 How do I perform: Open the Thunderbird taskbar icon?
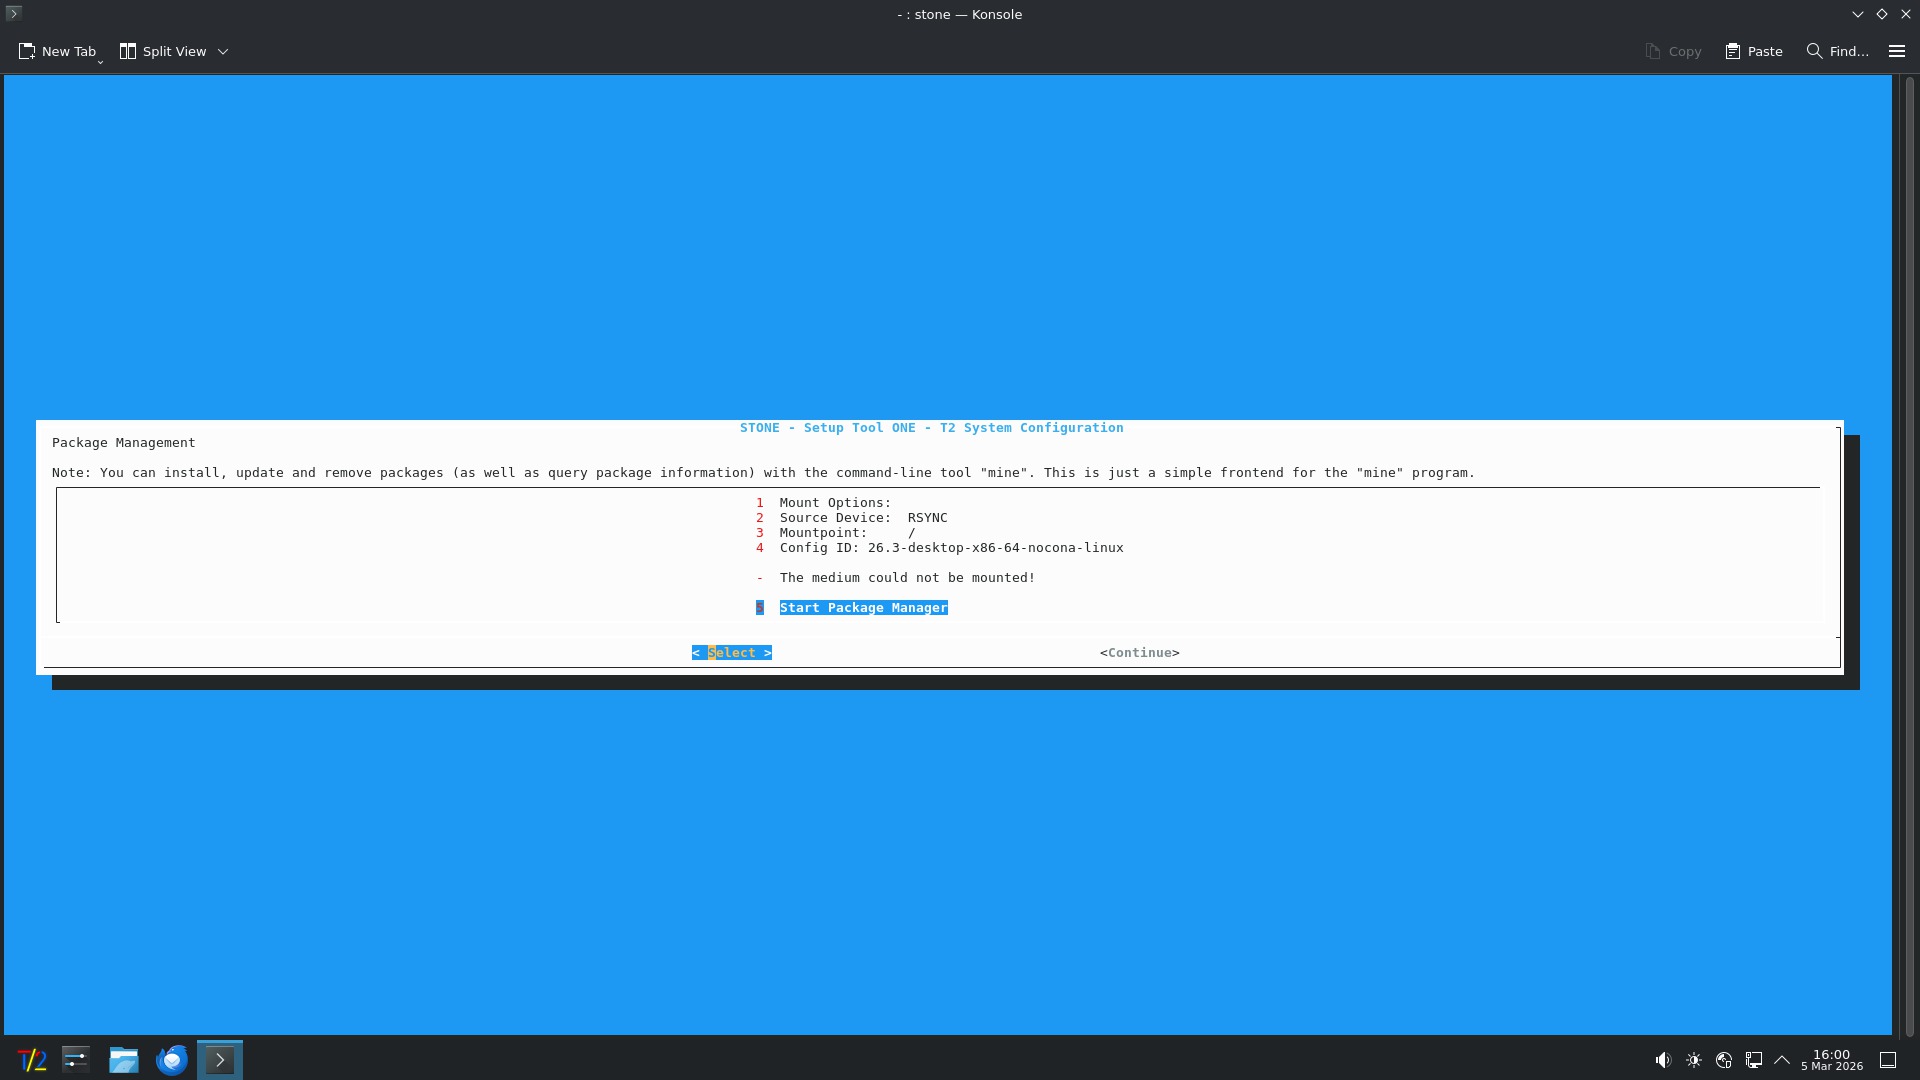point(172,1059)
